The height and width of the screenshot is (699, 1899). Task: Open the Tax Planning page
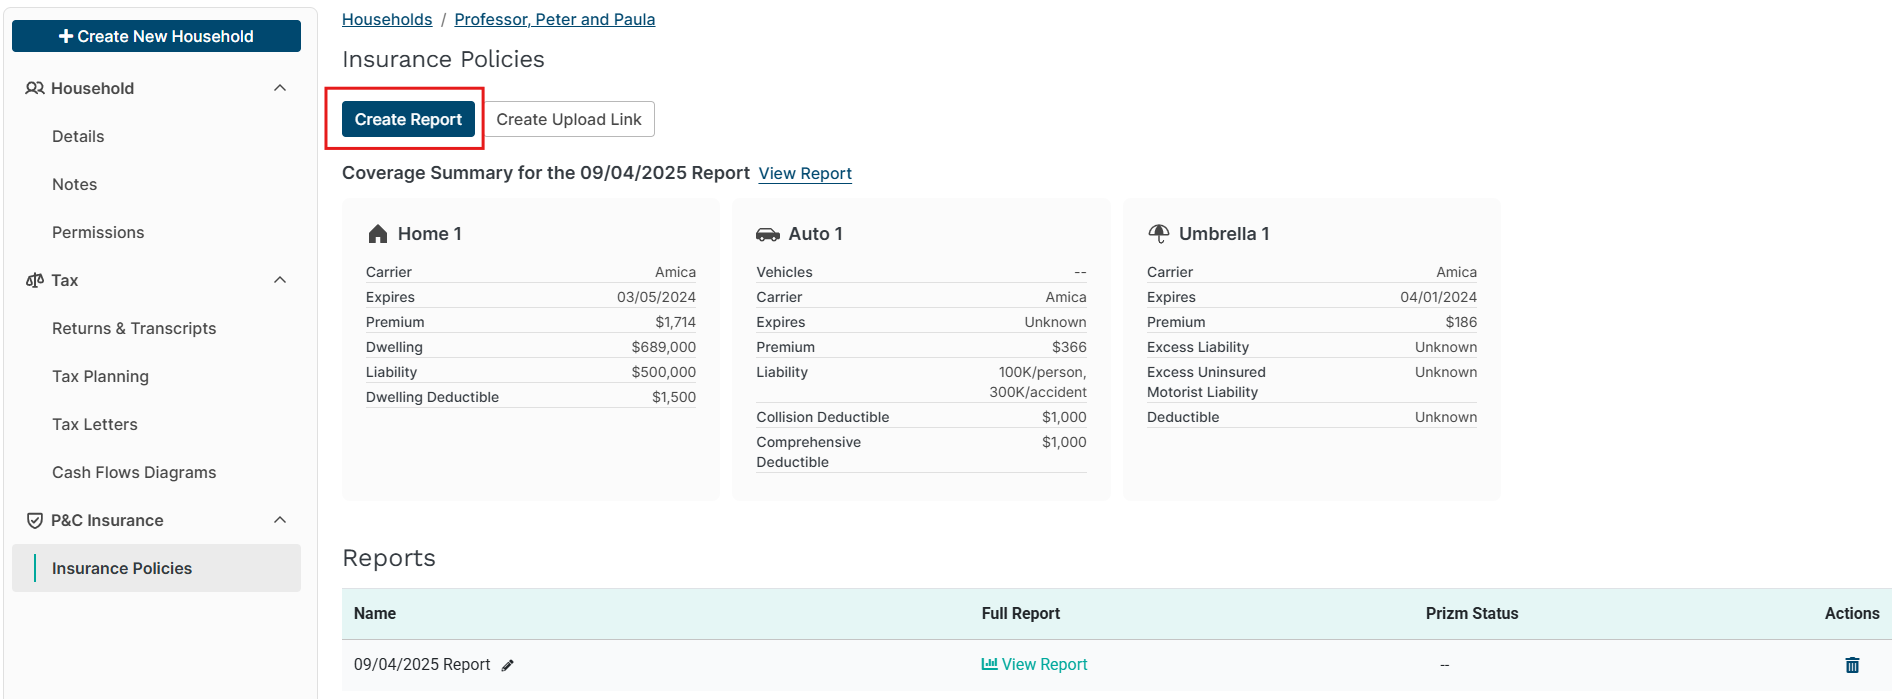(100, 377)
